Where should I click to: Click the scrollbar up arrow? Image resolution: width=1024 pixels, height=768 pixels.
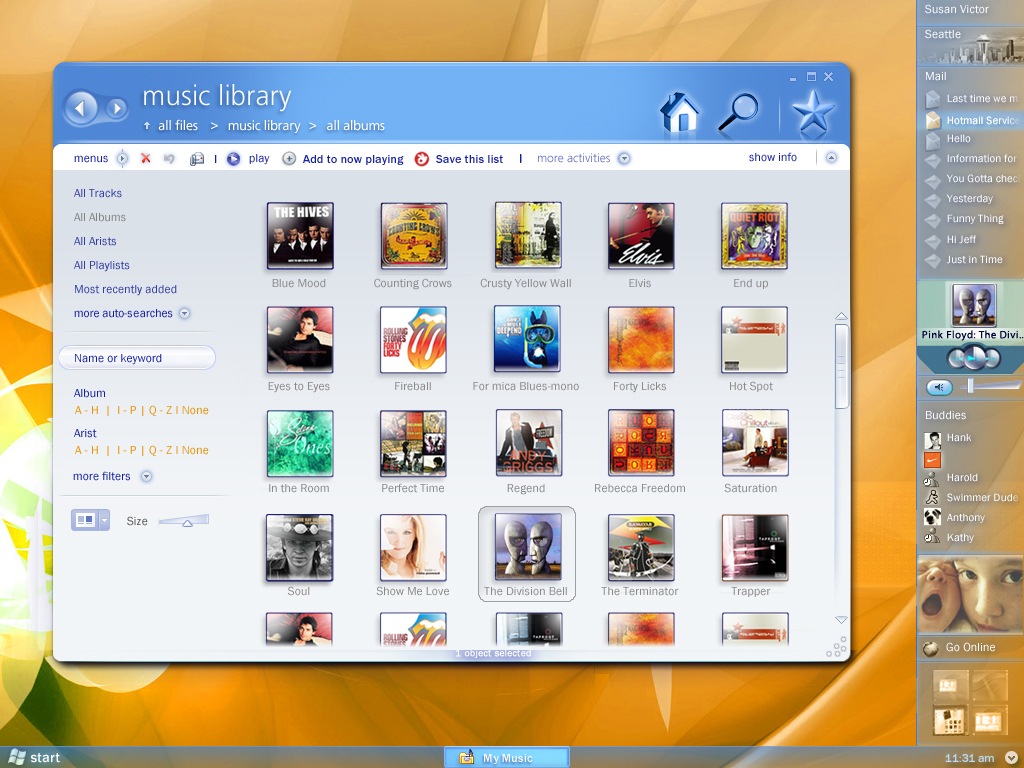click(x=841, y=316)
